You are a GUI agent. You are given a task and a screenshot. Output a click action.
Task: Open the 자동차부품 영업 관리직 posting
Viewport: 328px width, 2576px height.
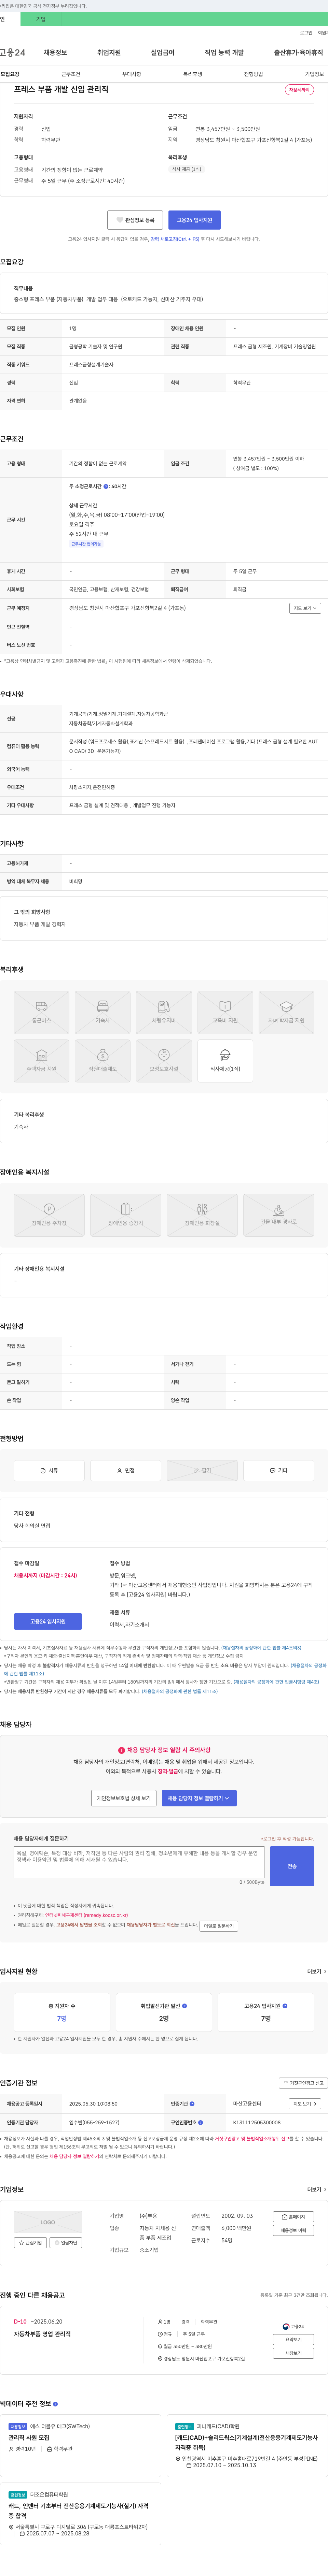[x=42, y=2334]
